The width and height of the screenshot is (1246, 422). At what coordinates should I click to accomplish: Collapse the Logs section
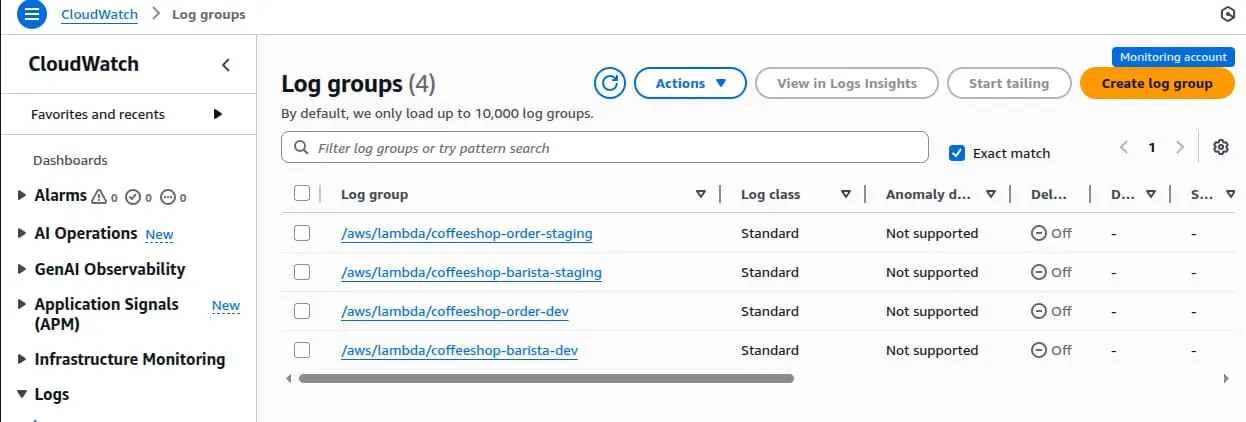tap(22, 394)
